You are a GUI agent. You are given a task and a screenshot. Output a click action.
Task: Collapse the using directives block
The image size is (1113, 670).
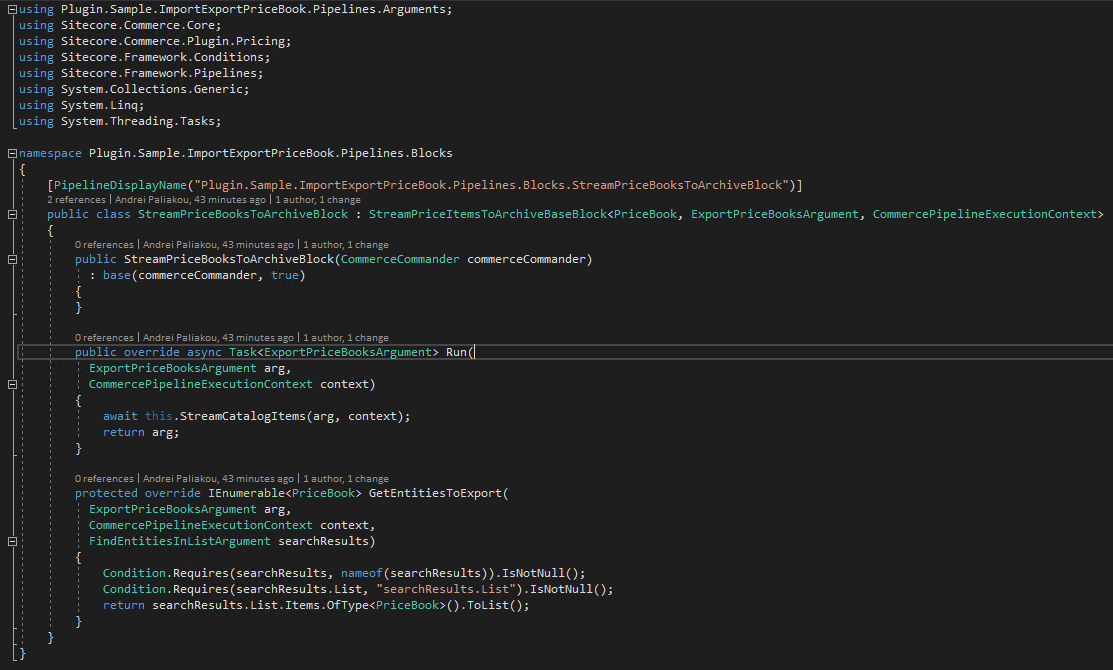12,9
